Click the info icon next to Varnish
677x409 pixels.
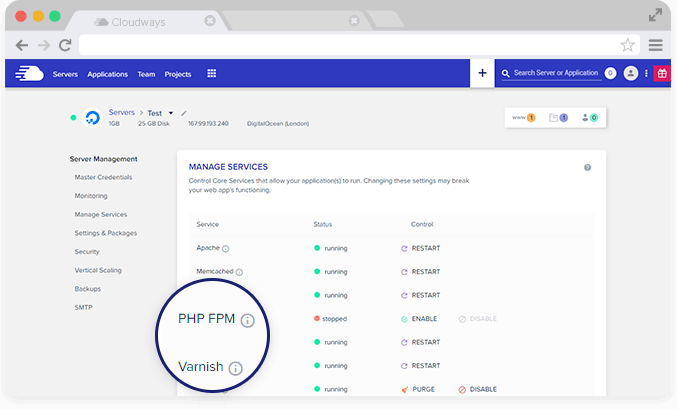tap(236, 368)
